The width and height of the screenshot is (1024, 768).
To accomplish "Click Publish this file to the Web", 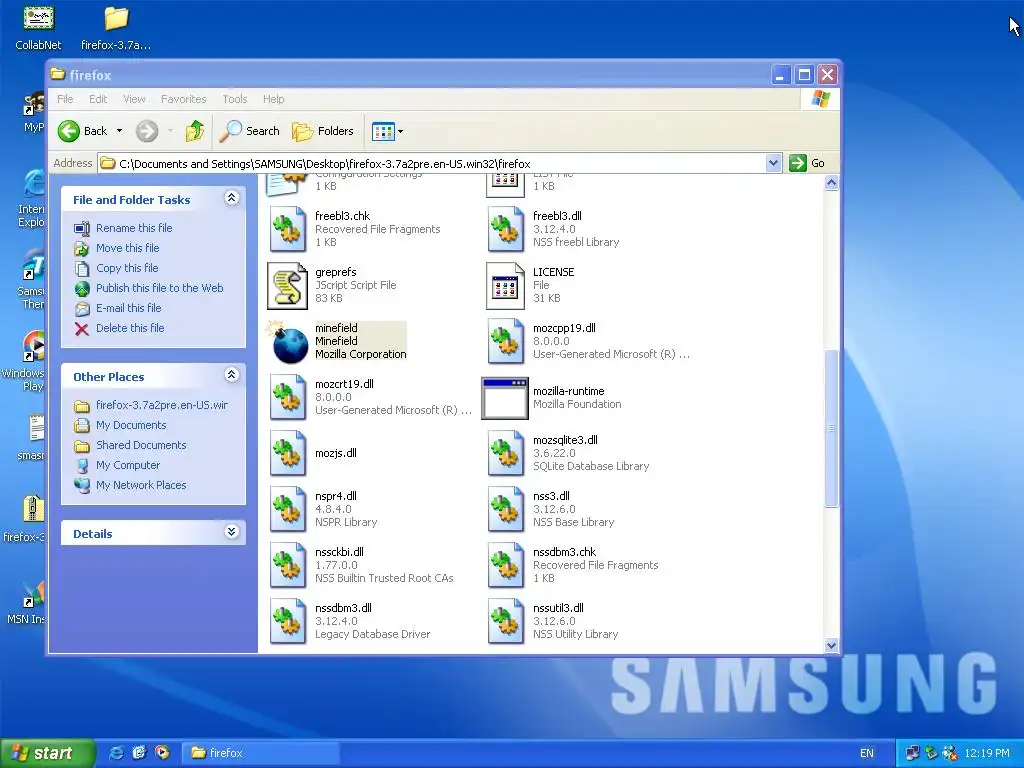I will coord(149,288).
